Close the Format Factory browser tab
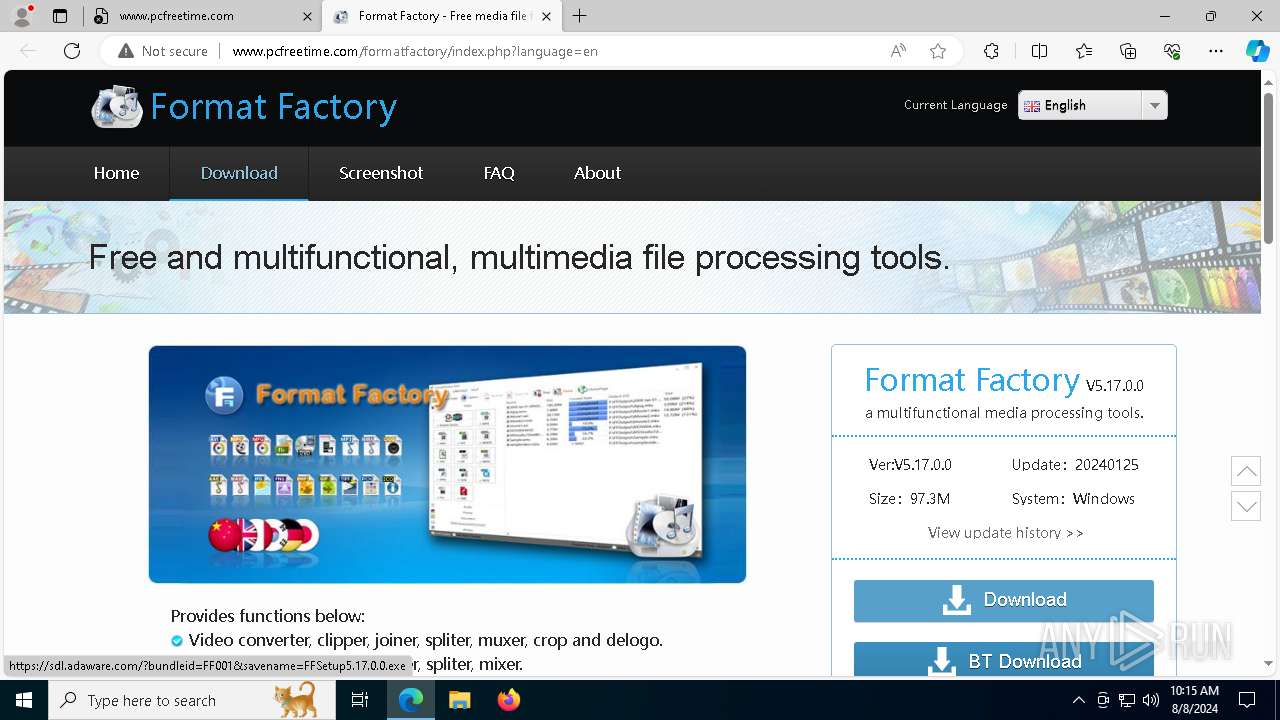The width and height of the screenshot is (1280, 720). (546, 16)
